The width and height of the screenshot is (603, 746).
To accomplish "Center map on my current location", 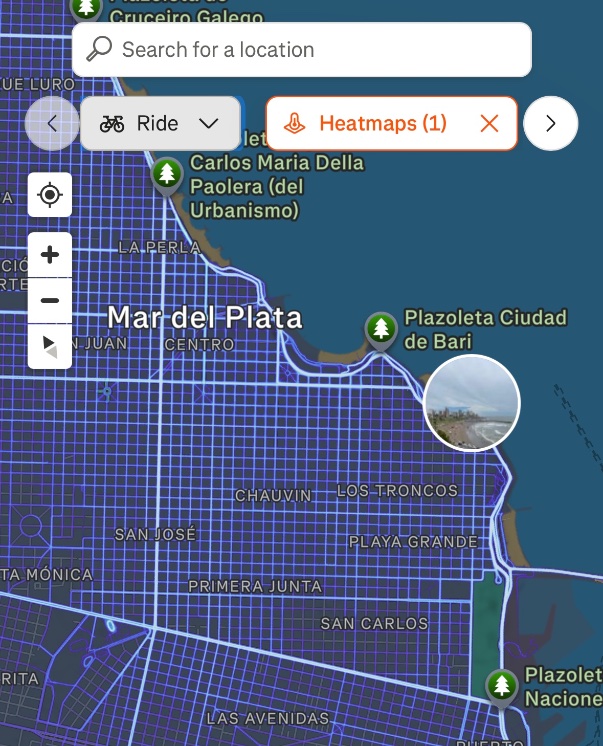I will [x=50, y=195].
